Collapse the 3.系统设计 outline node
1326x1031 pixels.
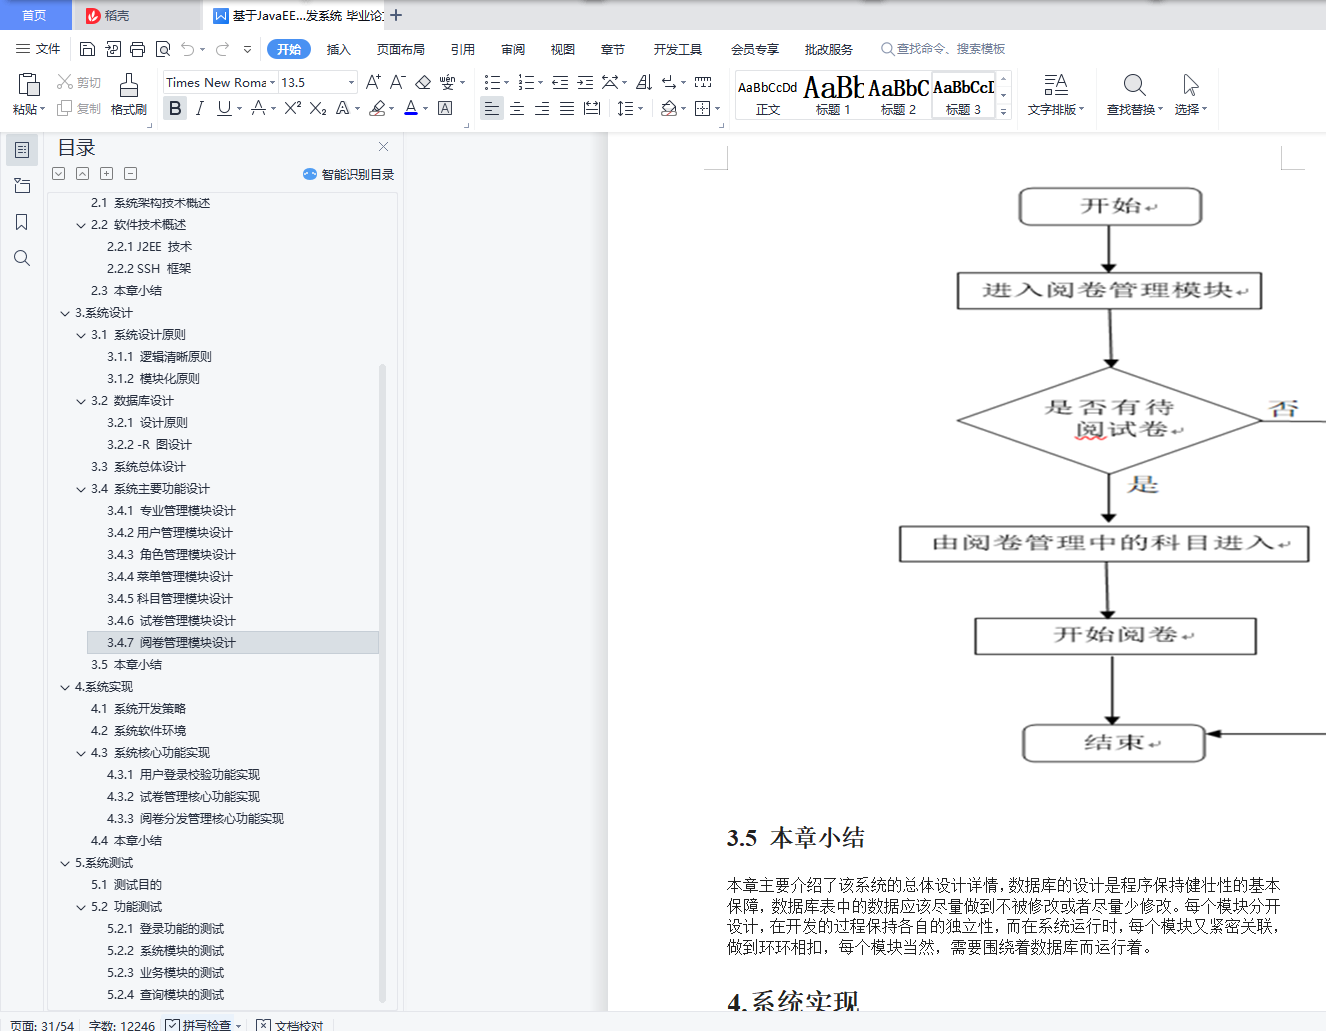(65, 313)
